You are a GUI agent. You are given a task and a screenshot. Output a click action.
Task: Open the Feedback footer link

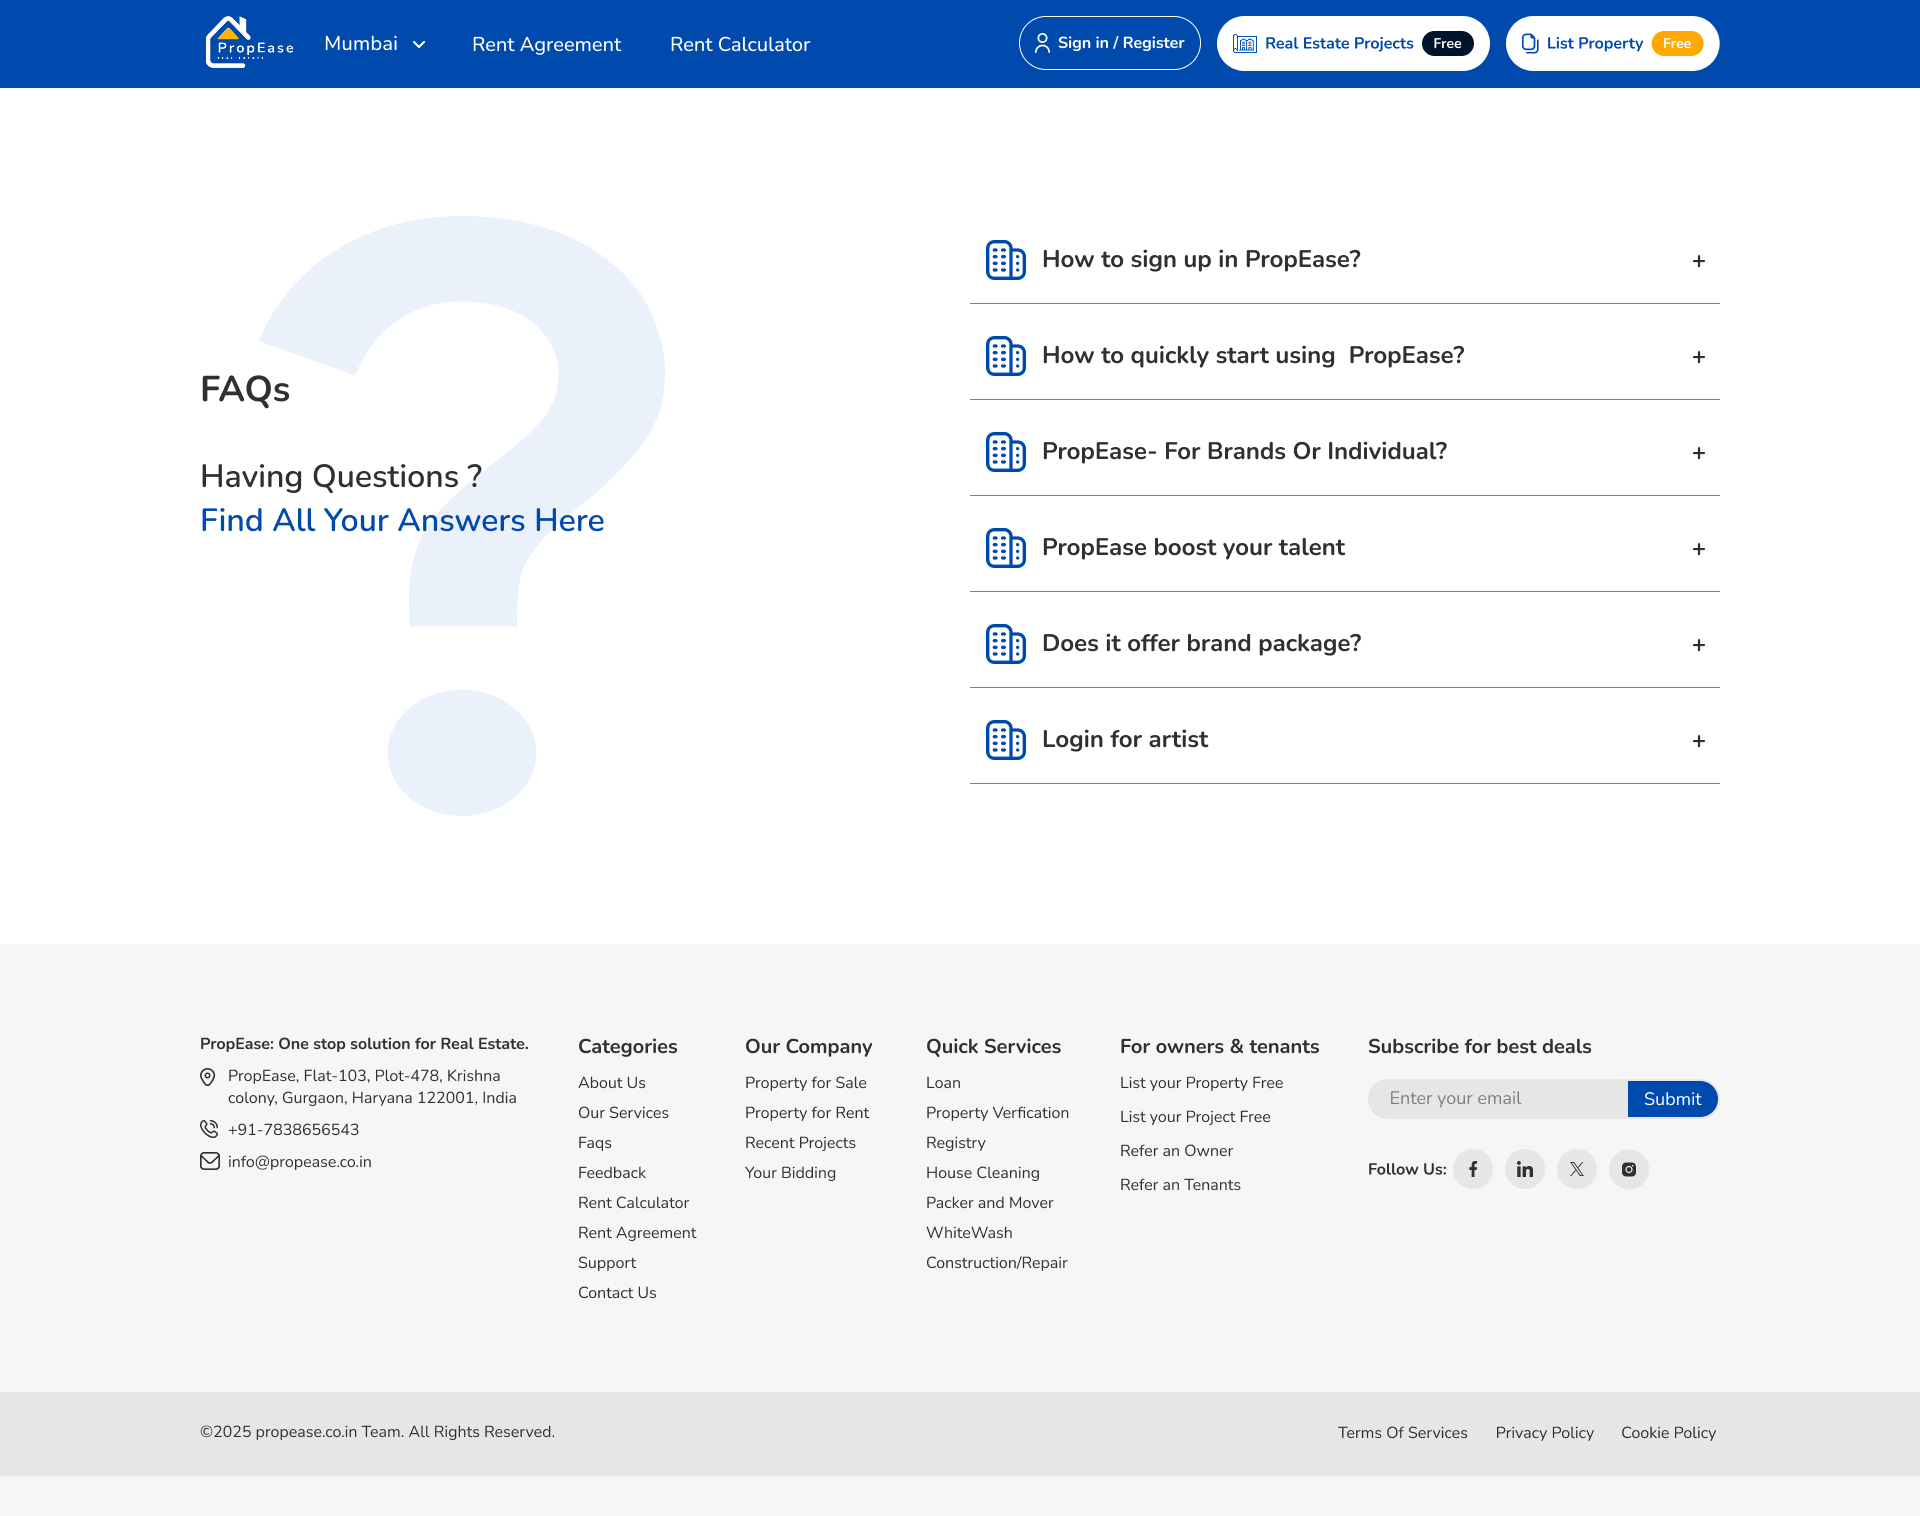[612, 1172]
